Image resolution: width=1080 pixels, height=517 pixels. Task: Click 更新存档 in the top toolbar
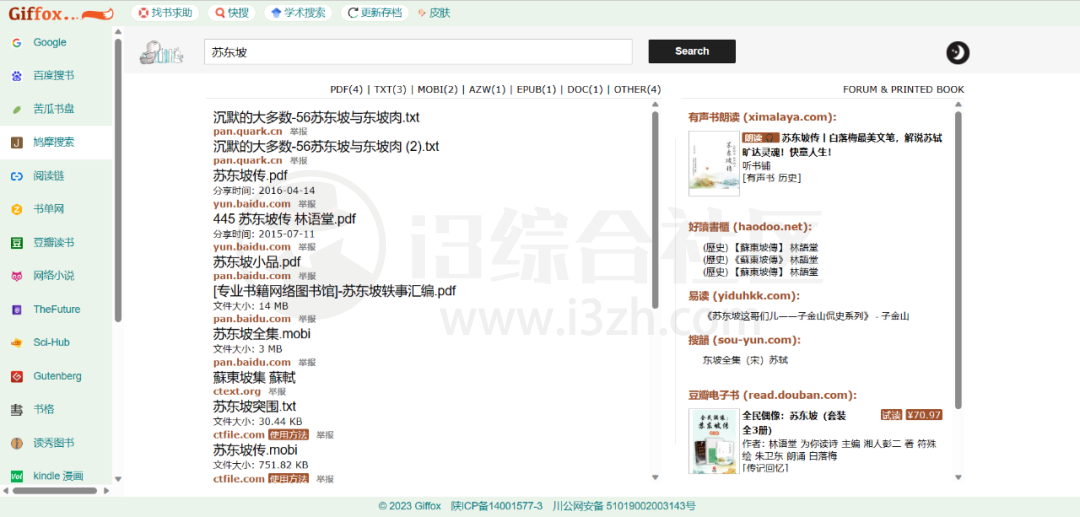pos(374,12)
